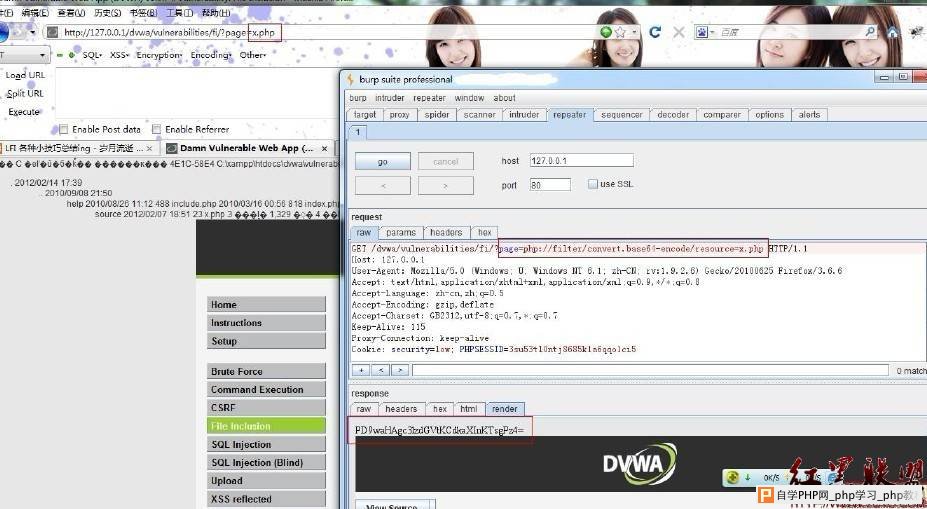
Task: Click the port input field showing 80
Action: [550, 184]
